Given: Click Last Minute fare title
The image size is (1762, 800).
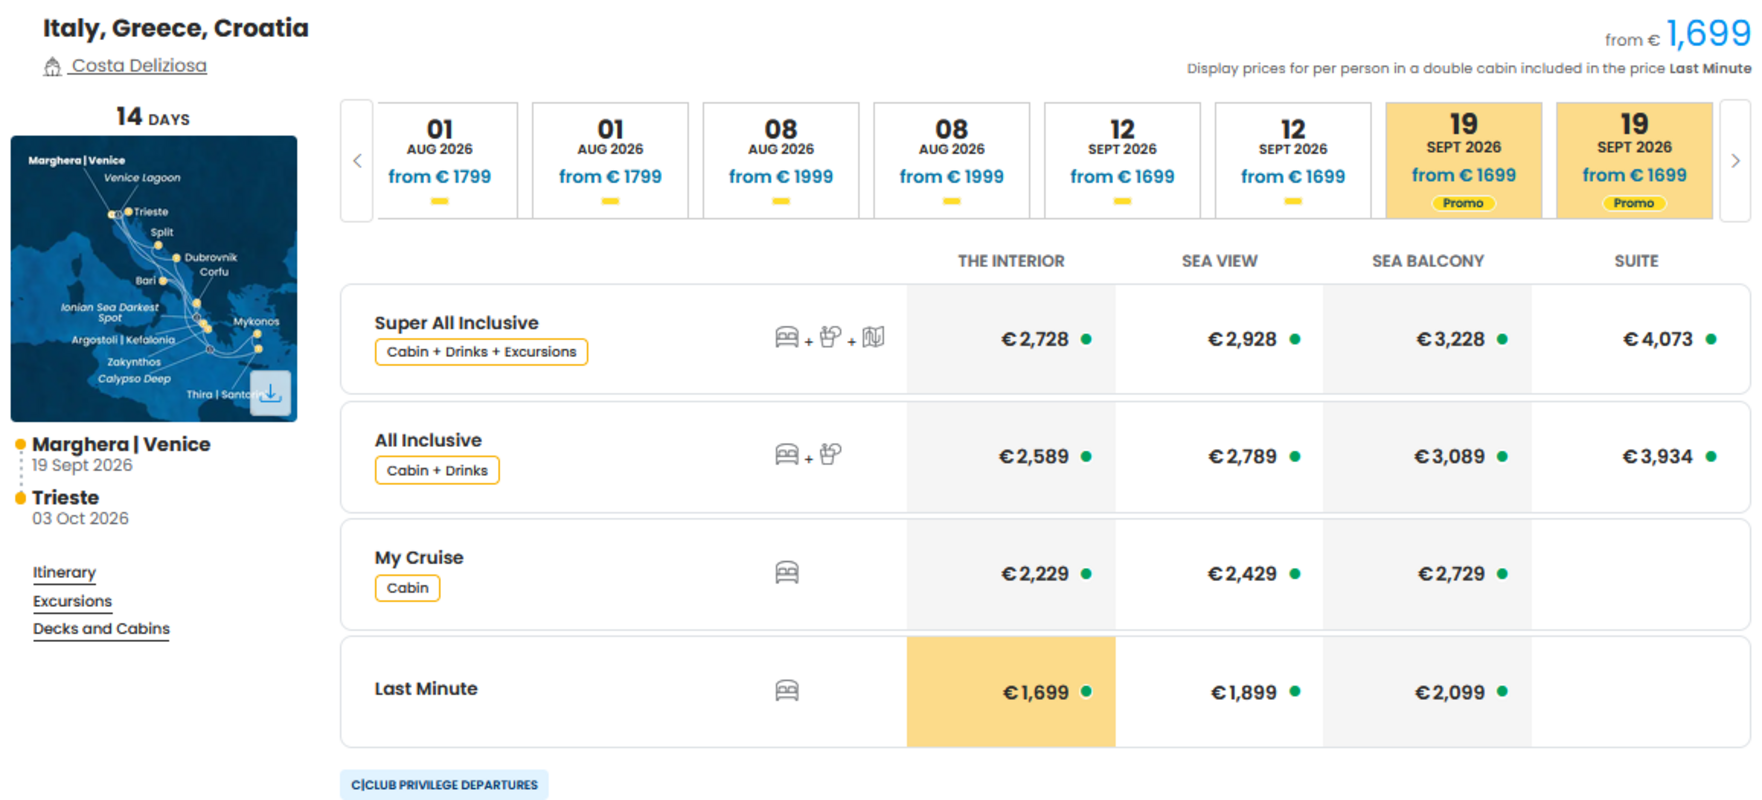Looking at the screenshot, I should pyautogui.click(x=426, y=689).
